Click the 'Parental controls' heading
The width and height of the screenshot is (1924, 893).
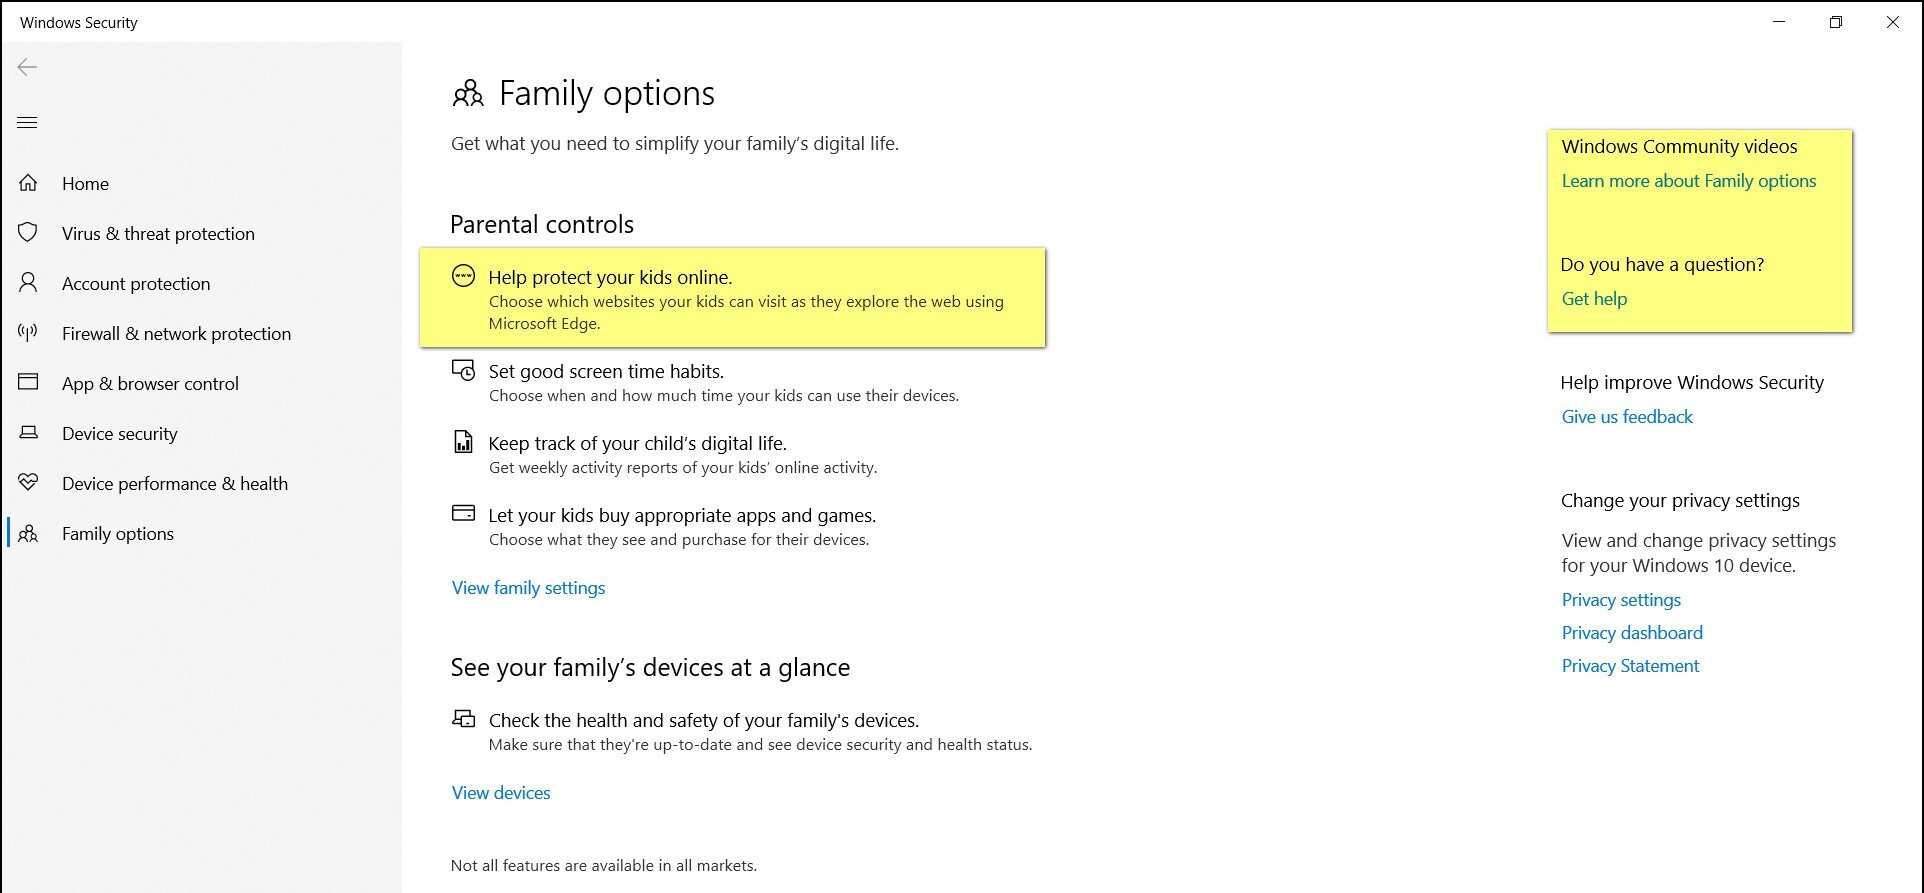coord(542,224)
